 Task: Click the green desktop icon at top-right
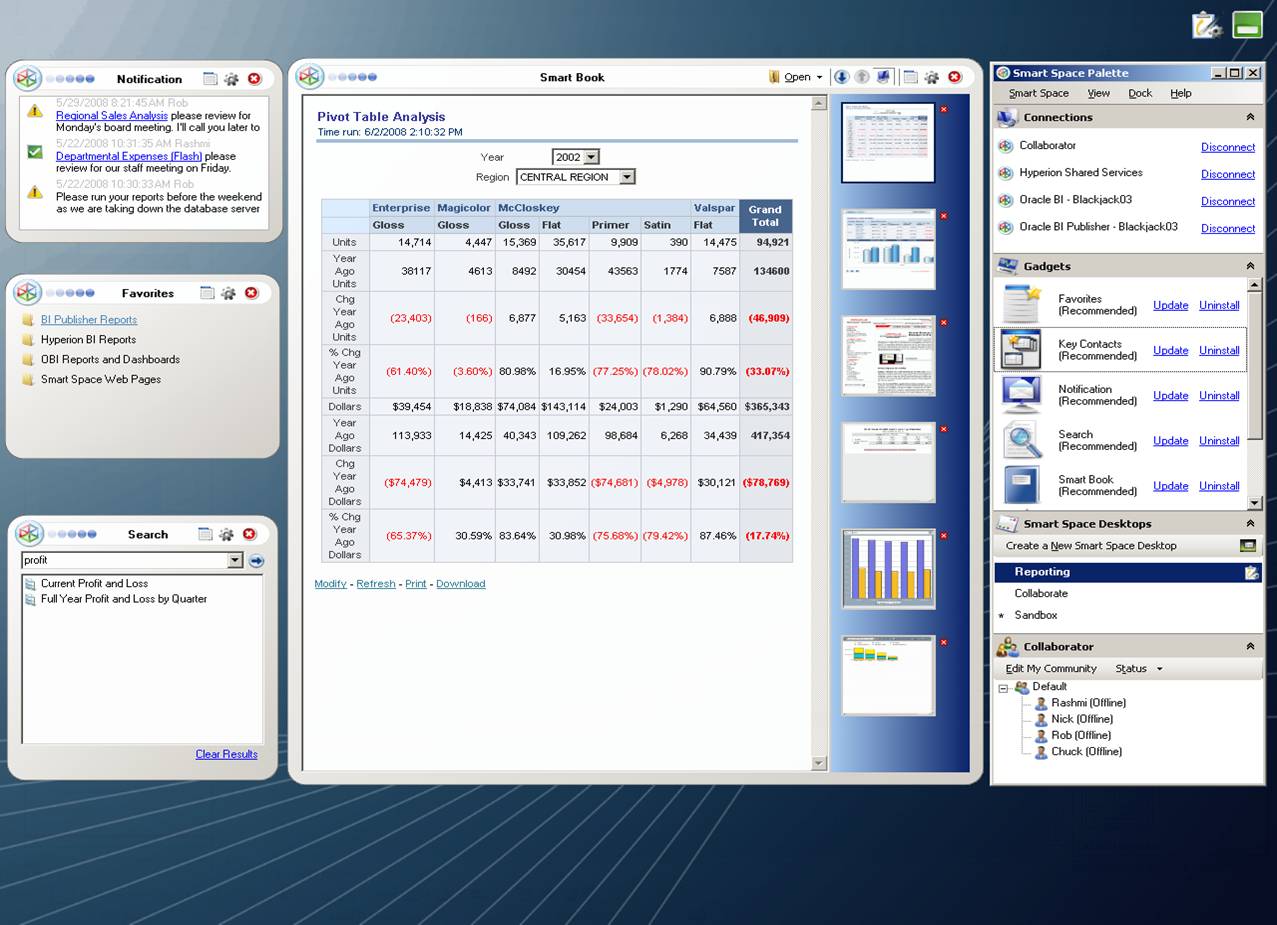coord(1247,25)
